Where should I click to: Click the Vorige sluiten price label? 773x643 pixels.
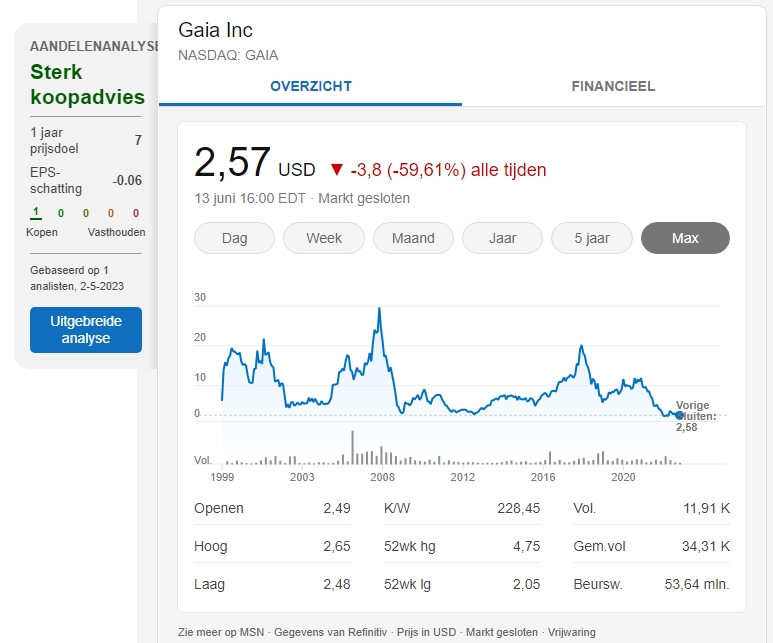[693, 416]
